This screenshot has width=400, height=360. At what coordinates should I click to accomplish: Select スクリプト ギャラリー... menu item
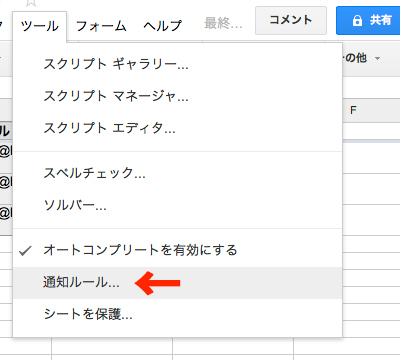coord(177,64)
